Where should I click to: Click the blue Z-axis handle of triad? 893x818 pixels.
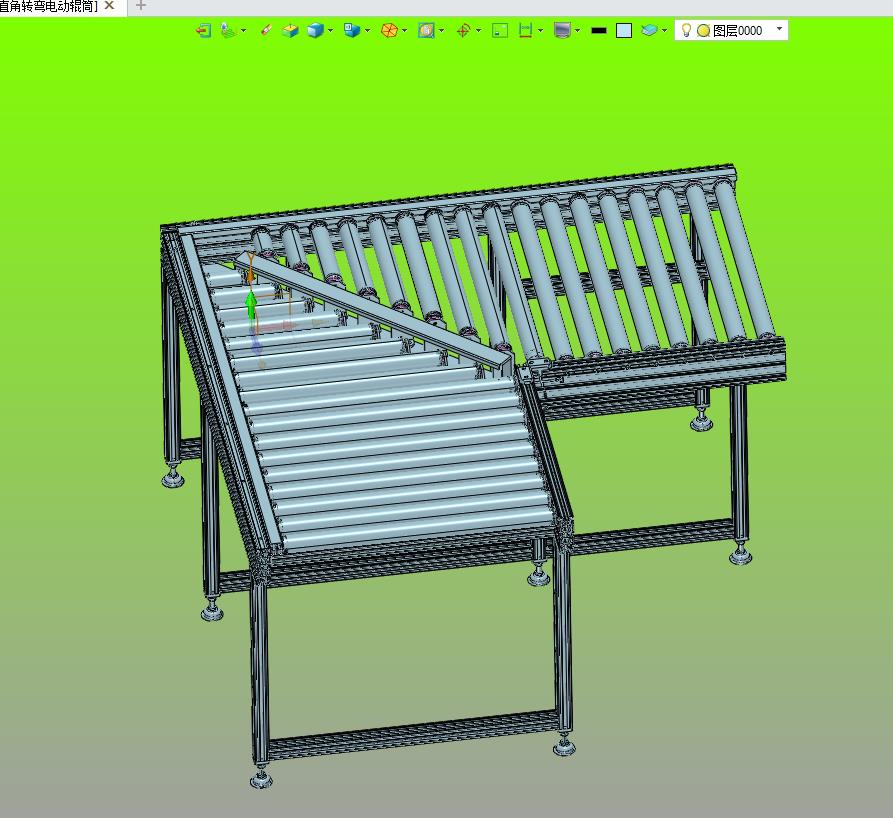(255, 344)
